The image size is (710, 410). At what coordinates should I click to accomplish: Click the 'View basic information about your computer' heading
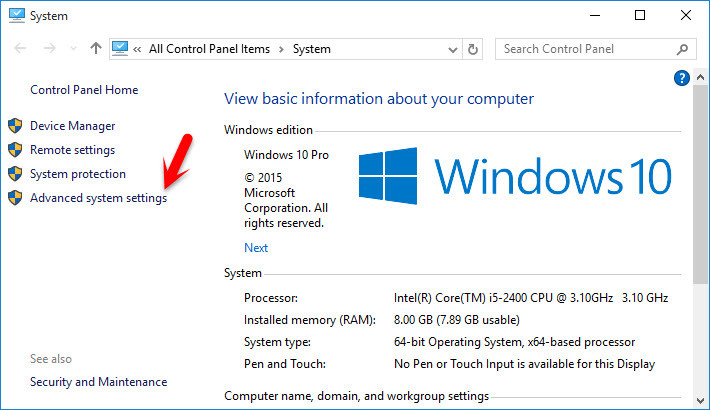[x=379, y=99]
